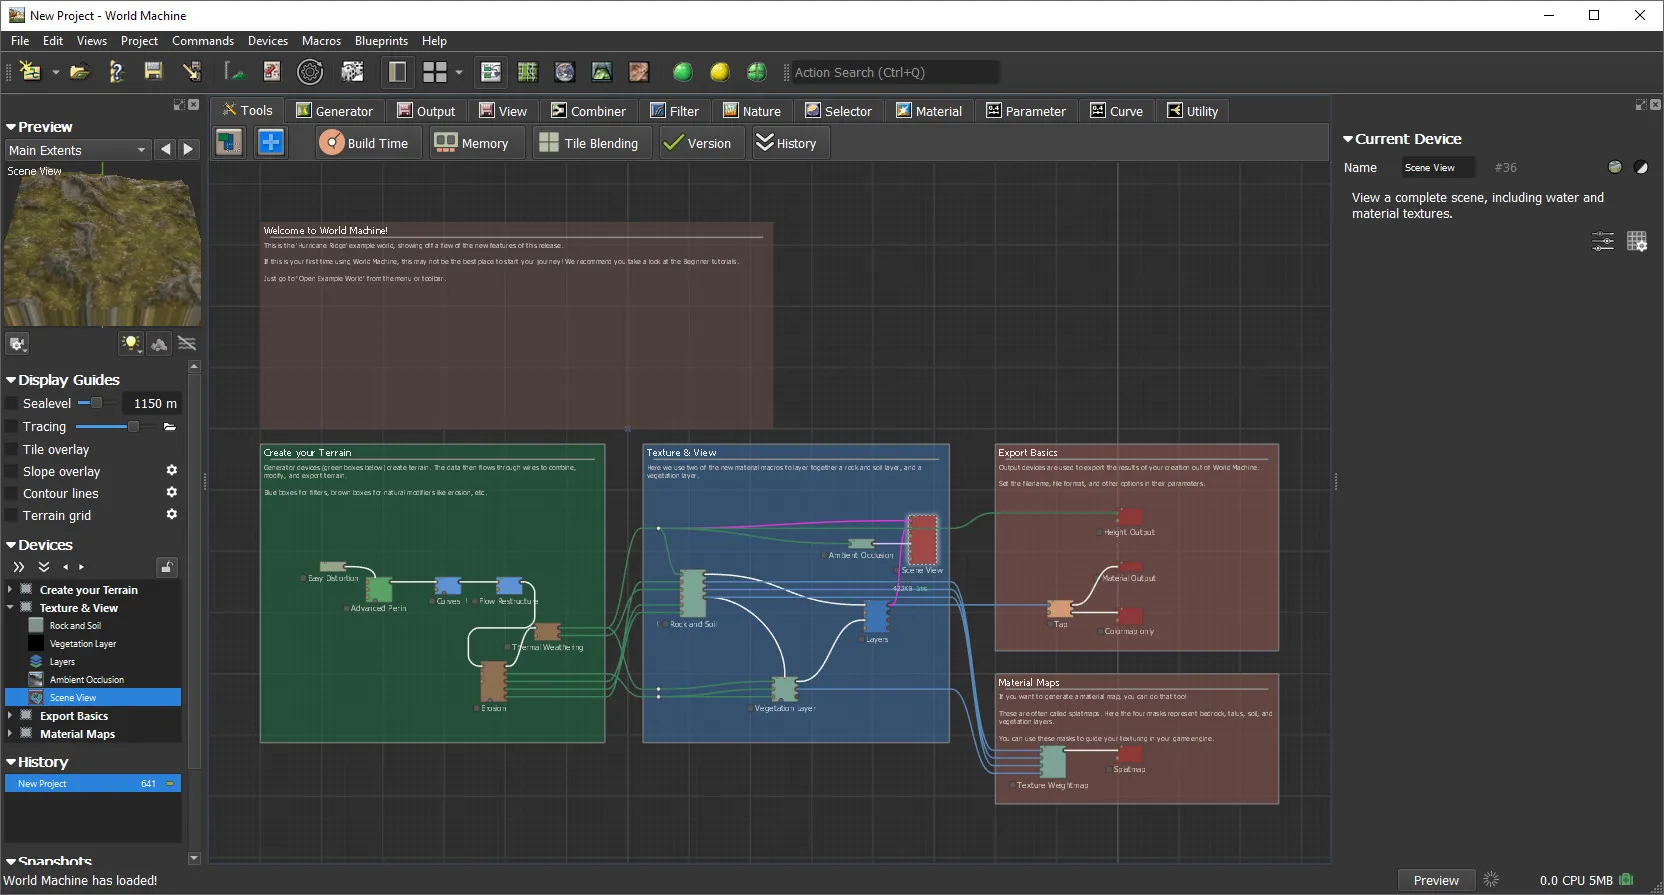Open a world file using the folder icon
This screenshot has height=895, width=1664.
(x=80, y=72)
